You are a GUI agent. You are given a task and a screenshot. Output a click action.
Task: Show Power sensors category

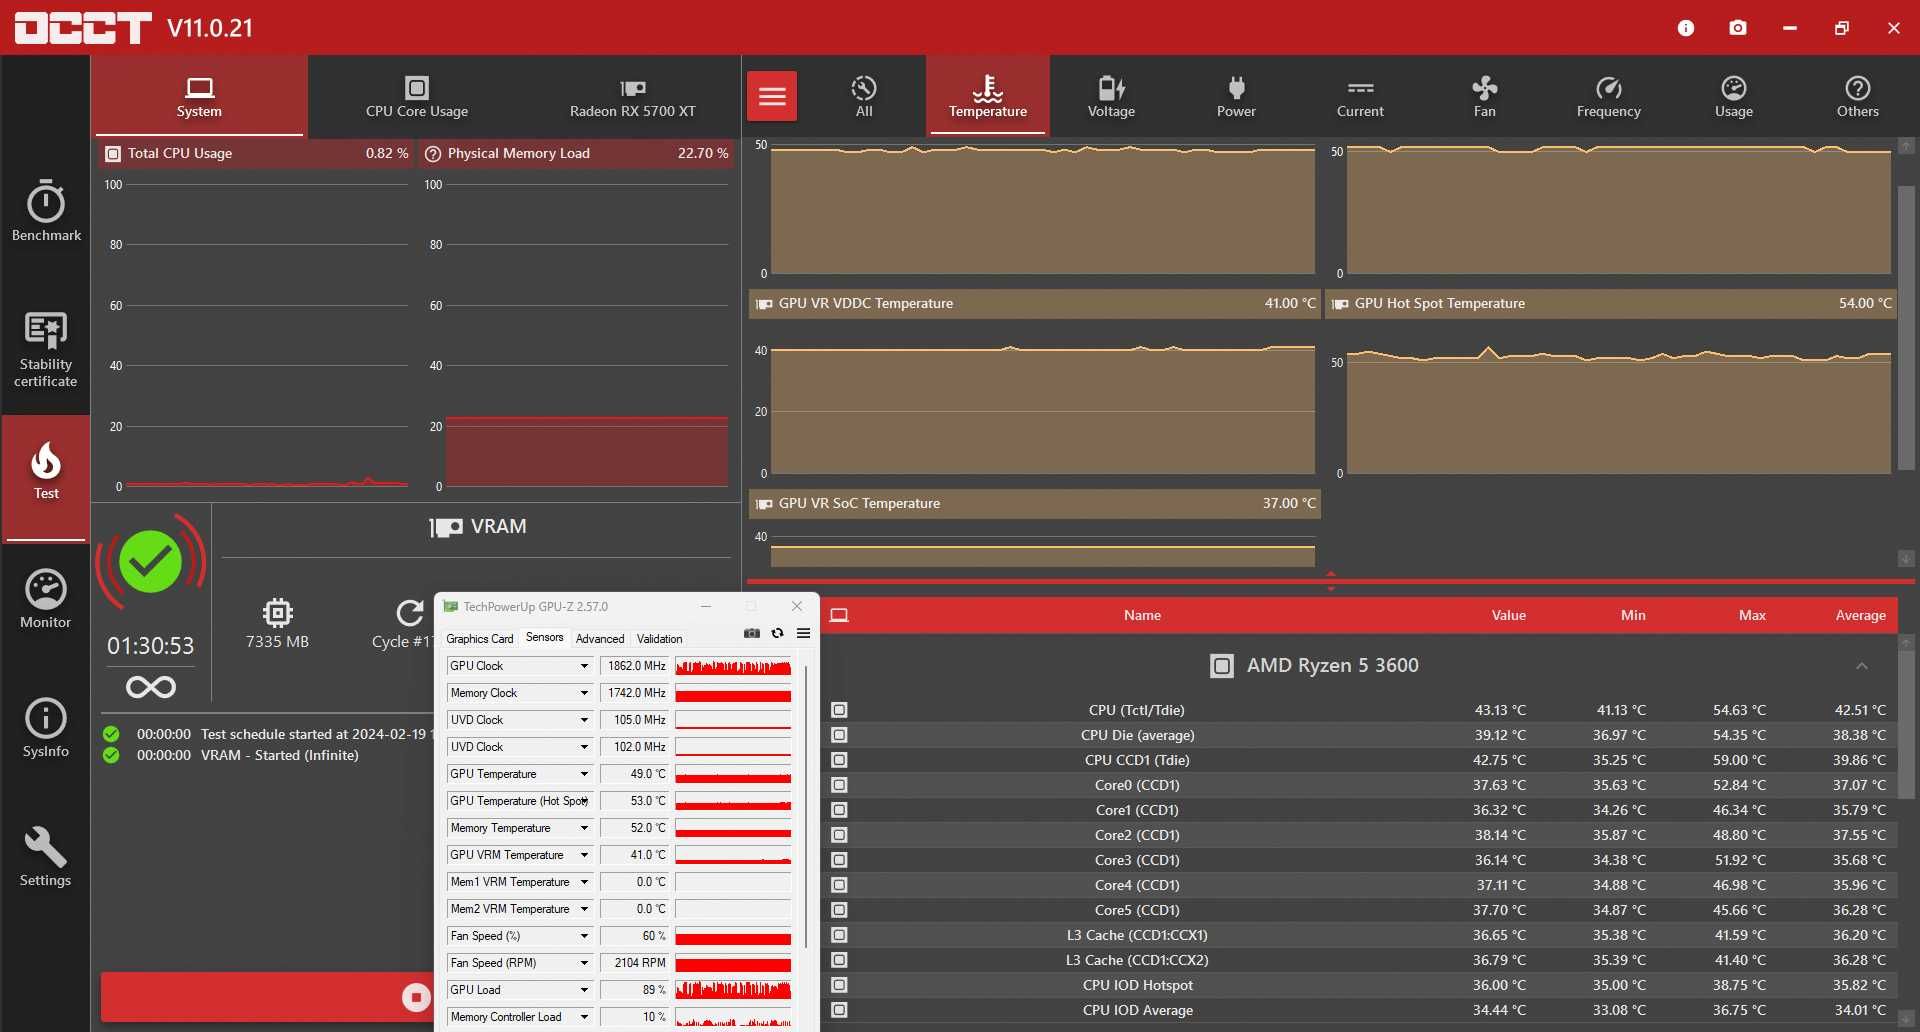tap(1236, 96)
